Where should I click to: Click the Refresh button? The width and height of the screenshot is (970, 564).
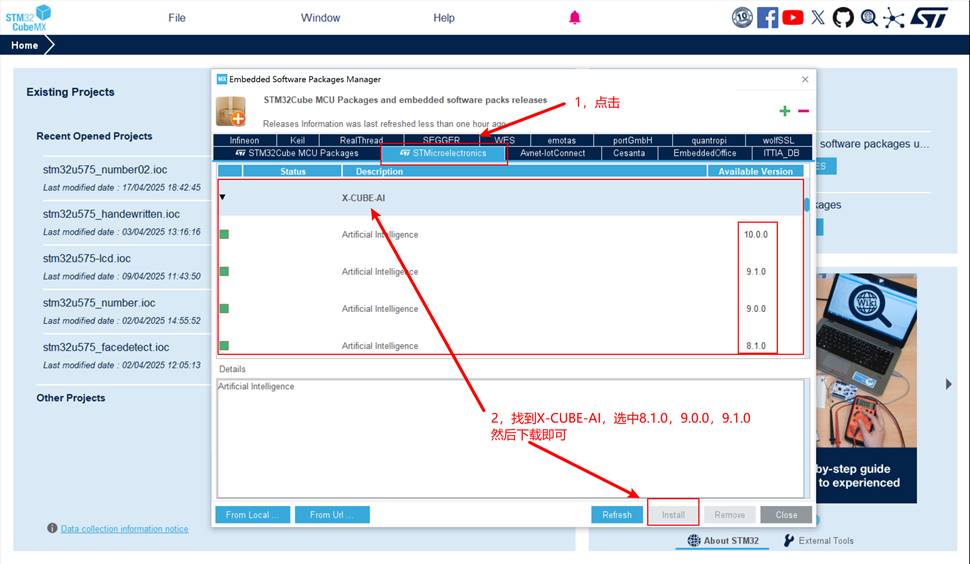coord(617,515)
